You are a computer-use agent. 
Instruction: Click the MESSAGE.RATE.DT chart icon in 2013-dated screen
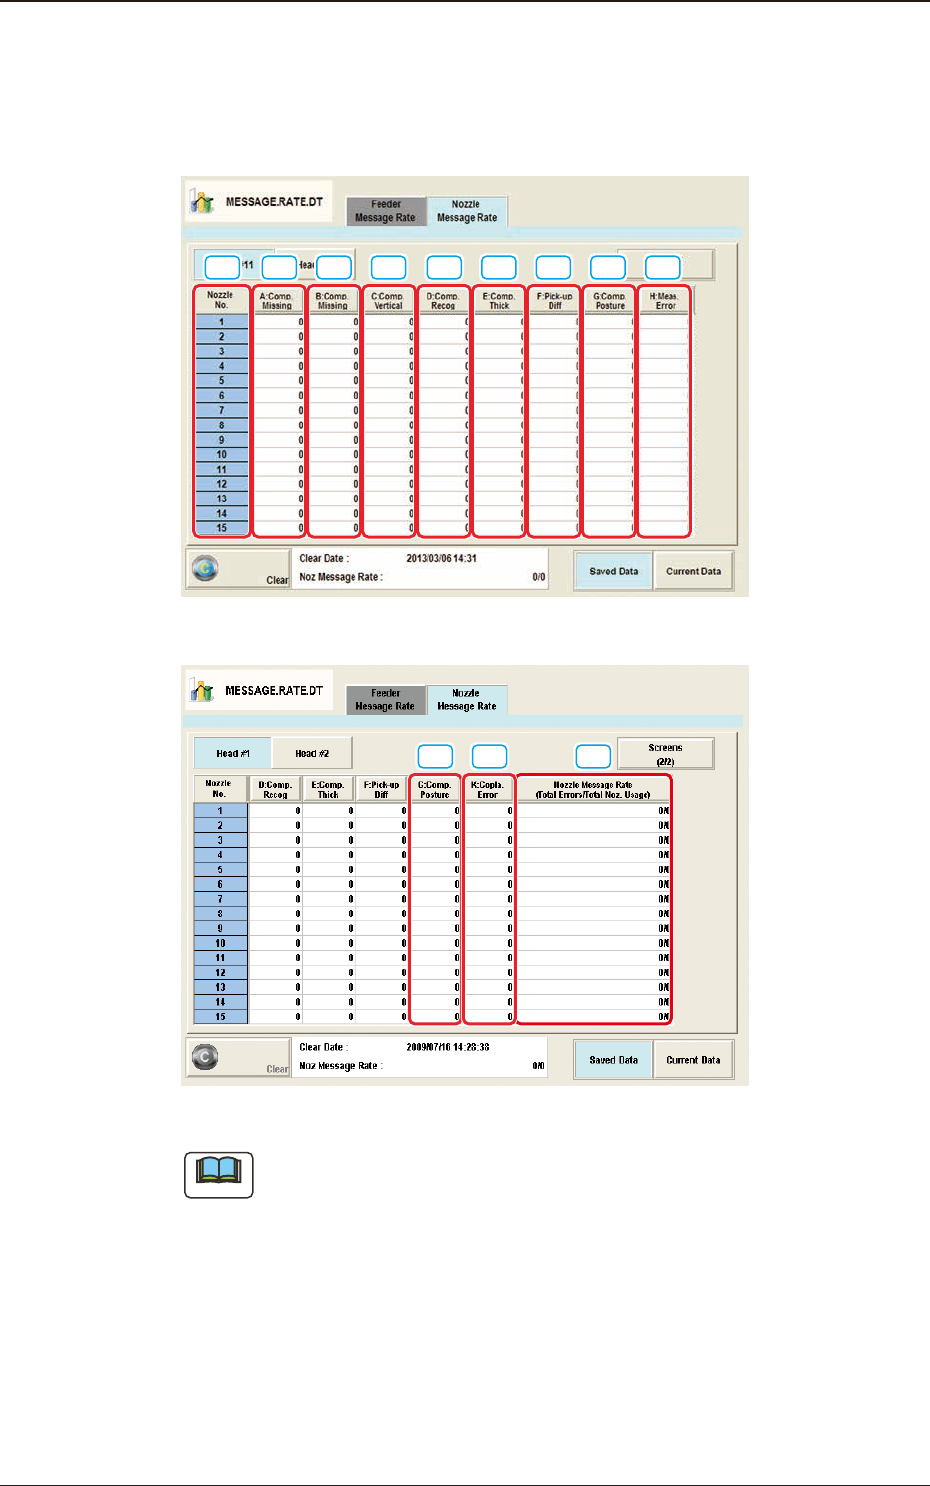click(203, 201)
